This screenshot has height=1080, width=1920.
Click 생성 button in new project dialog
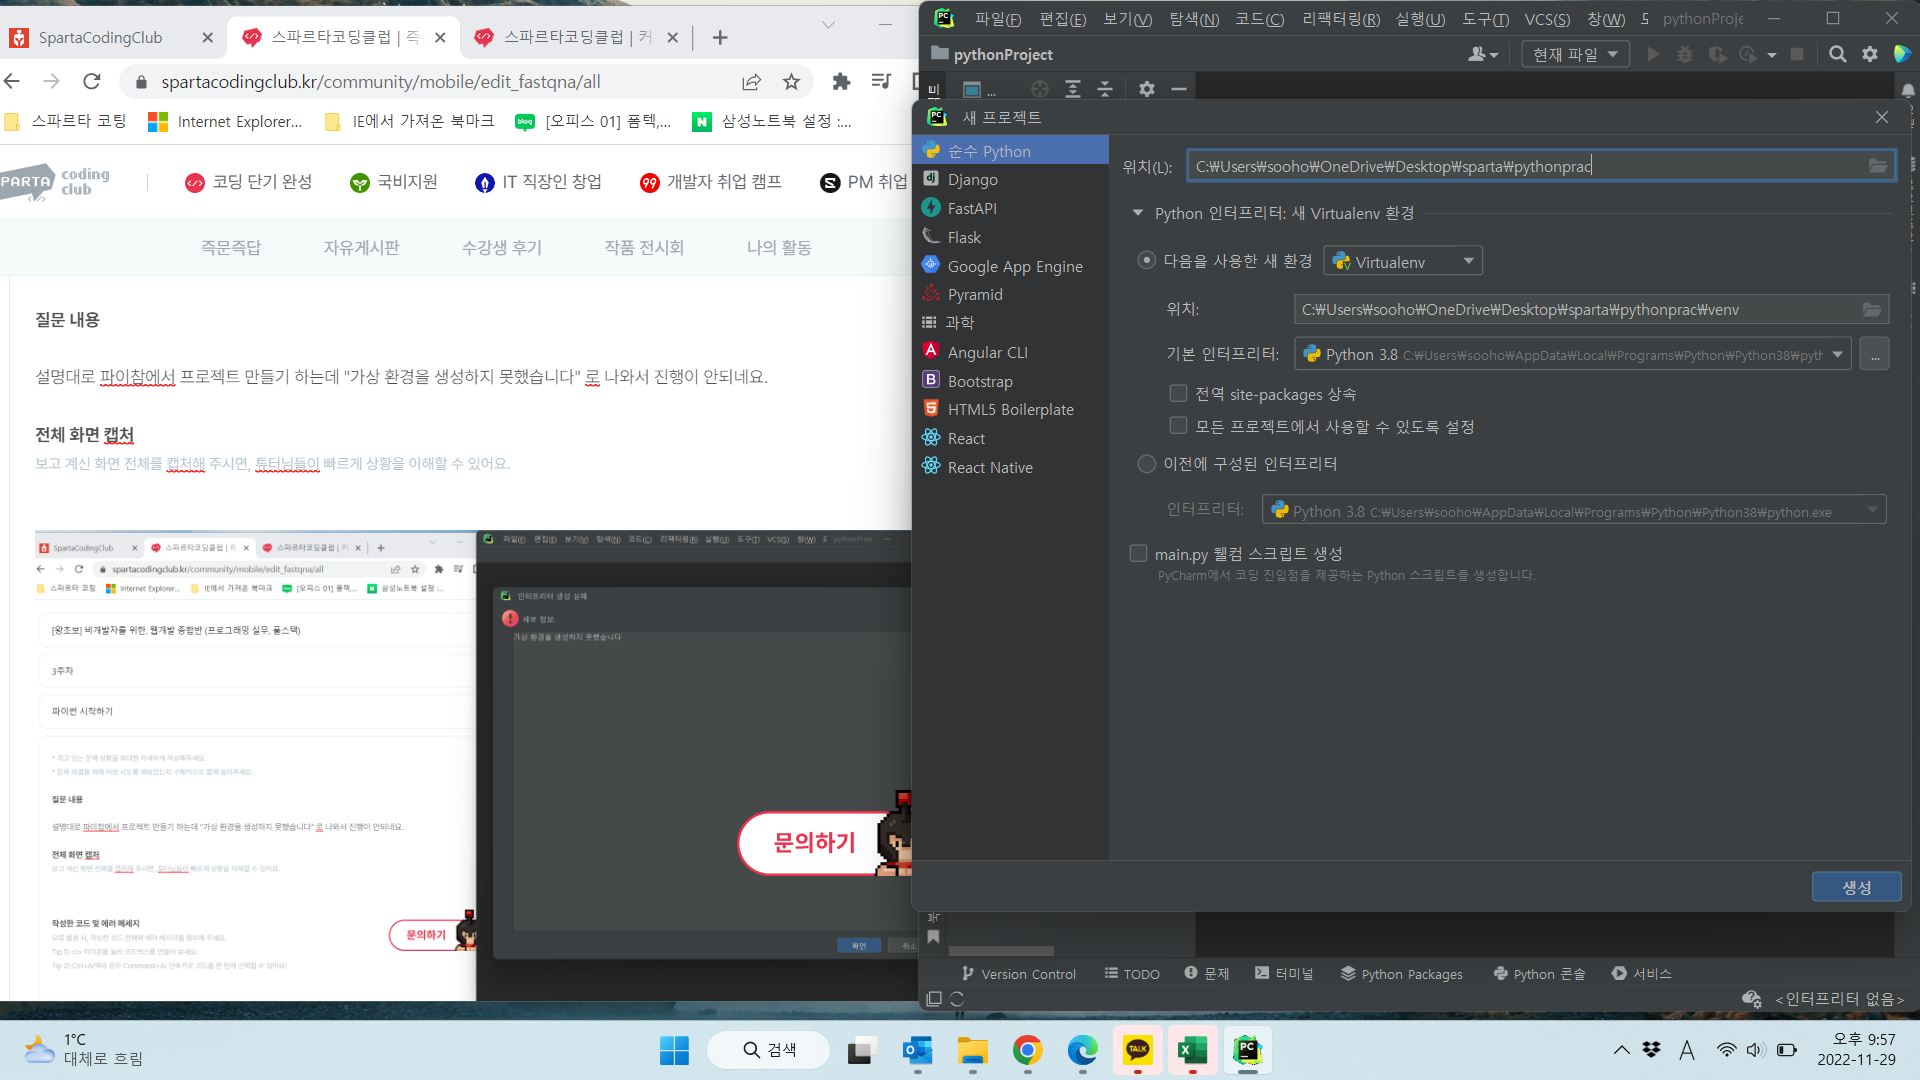coord(1856,887)
